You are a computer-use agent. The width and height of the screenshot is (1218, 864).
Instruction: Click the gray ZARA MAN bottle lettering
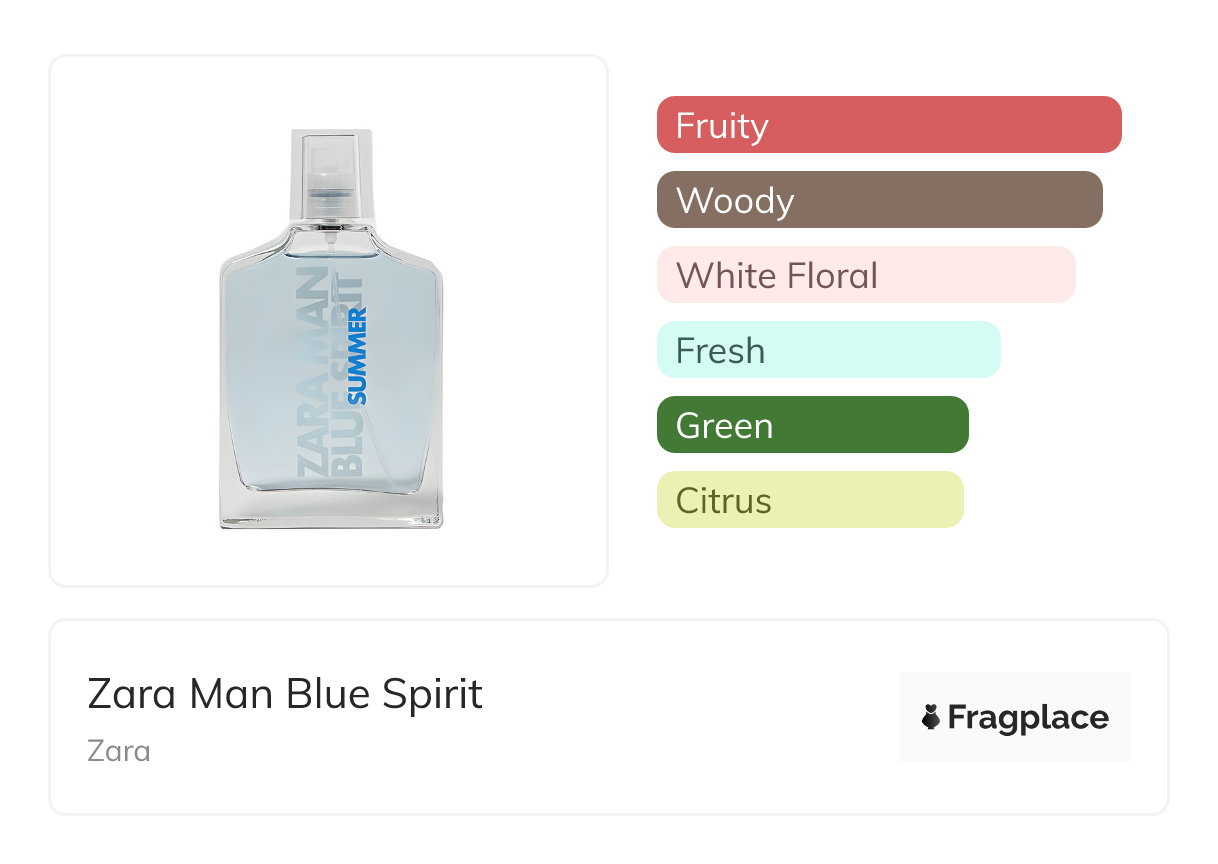tap(311, 370)
